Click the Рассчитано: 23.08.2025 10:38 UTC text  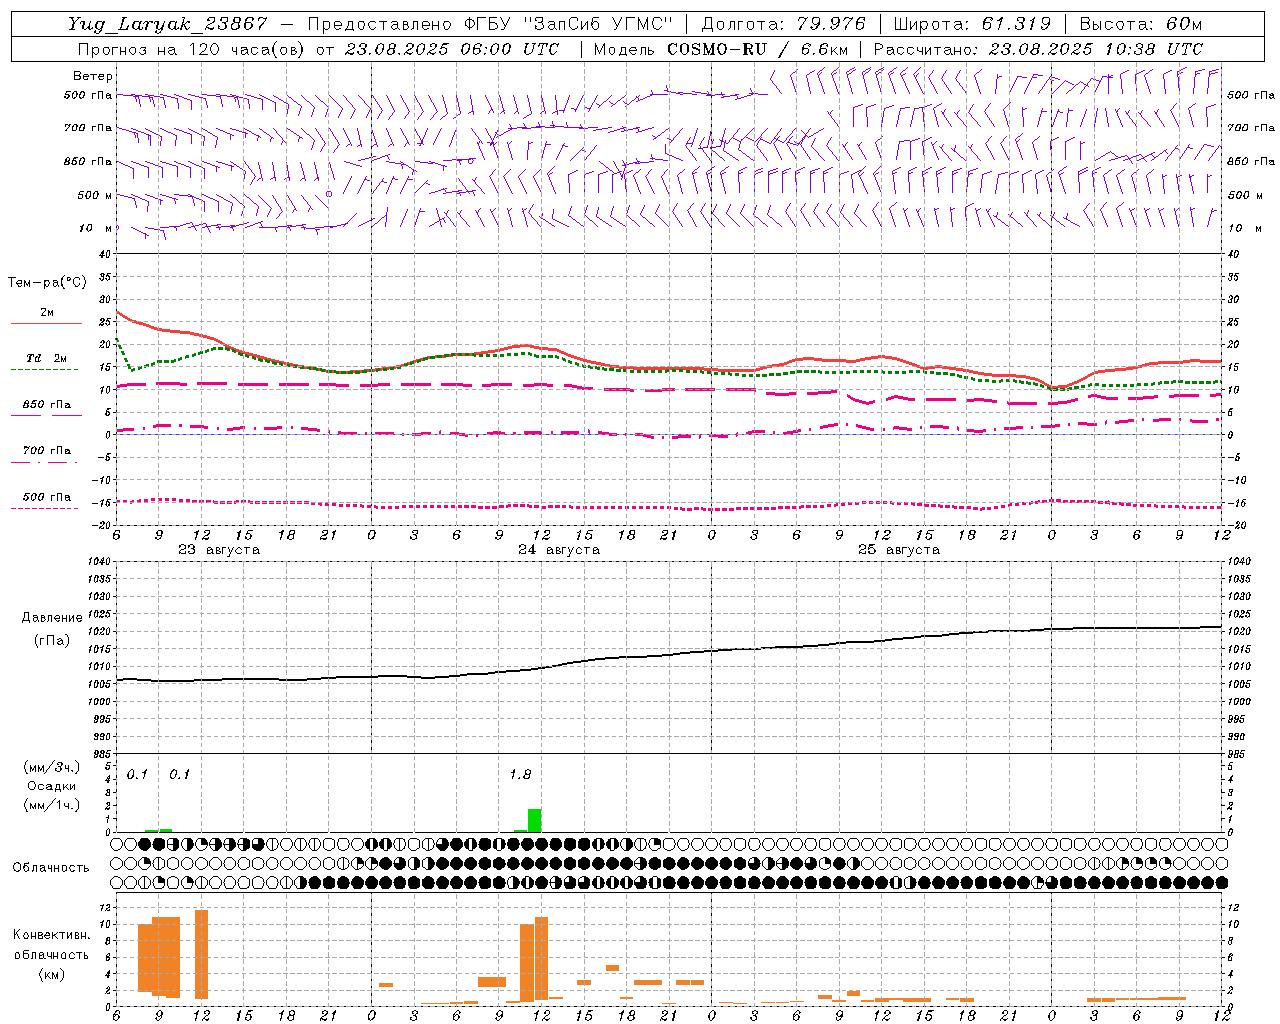[x=1039, y=49]
